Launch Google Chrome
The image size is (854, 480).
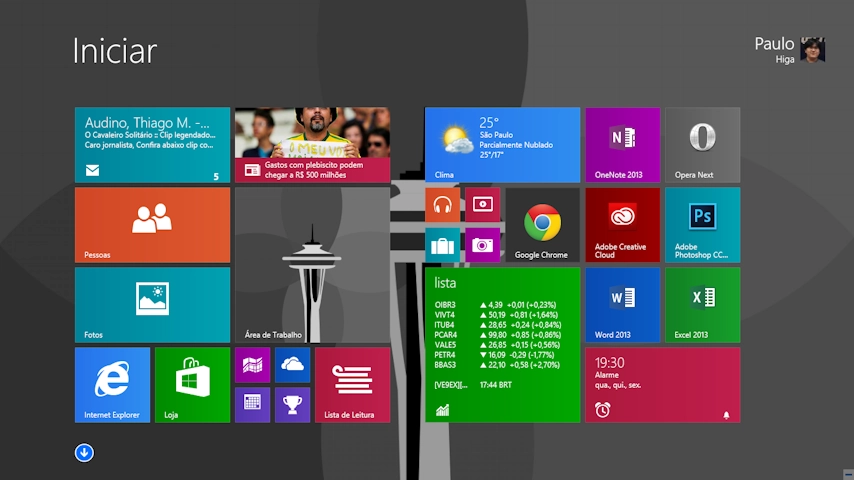coord(542,225)
